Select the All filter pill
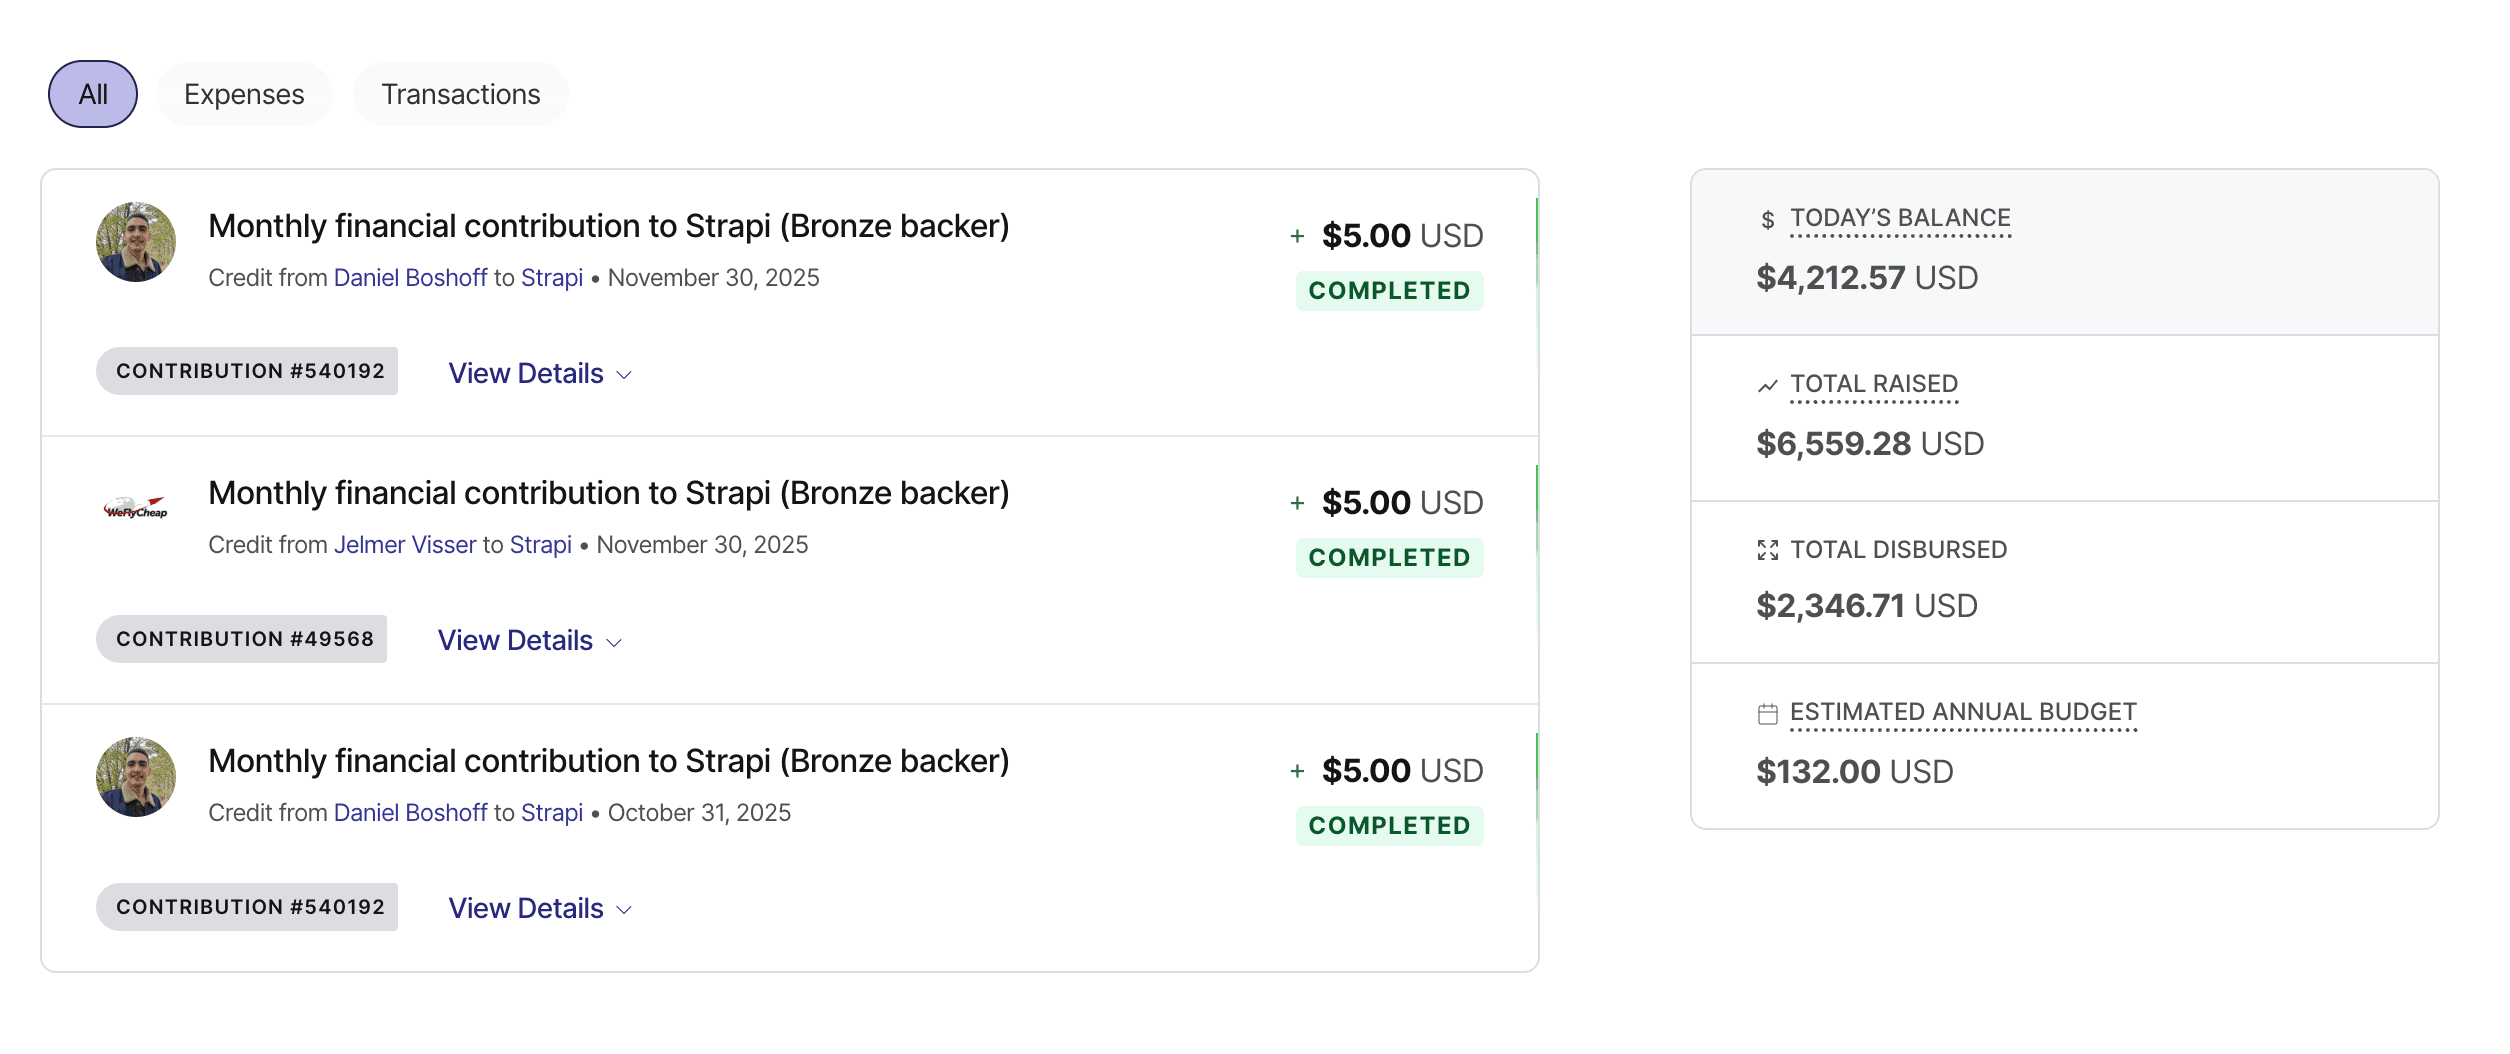2510x1054 pixels. [93, 94]
